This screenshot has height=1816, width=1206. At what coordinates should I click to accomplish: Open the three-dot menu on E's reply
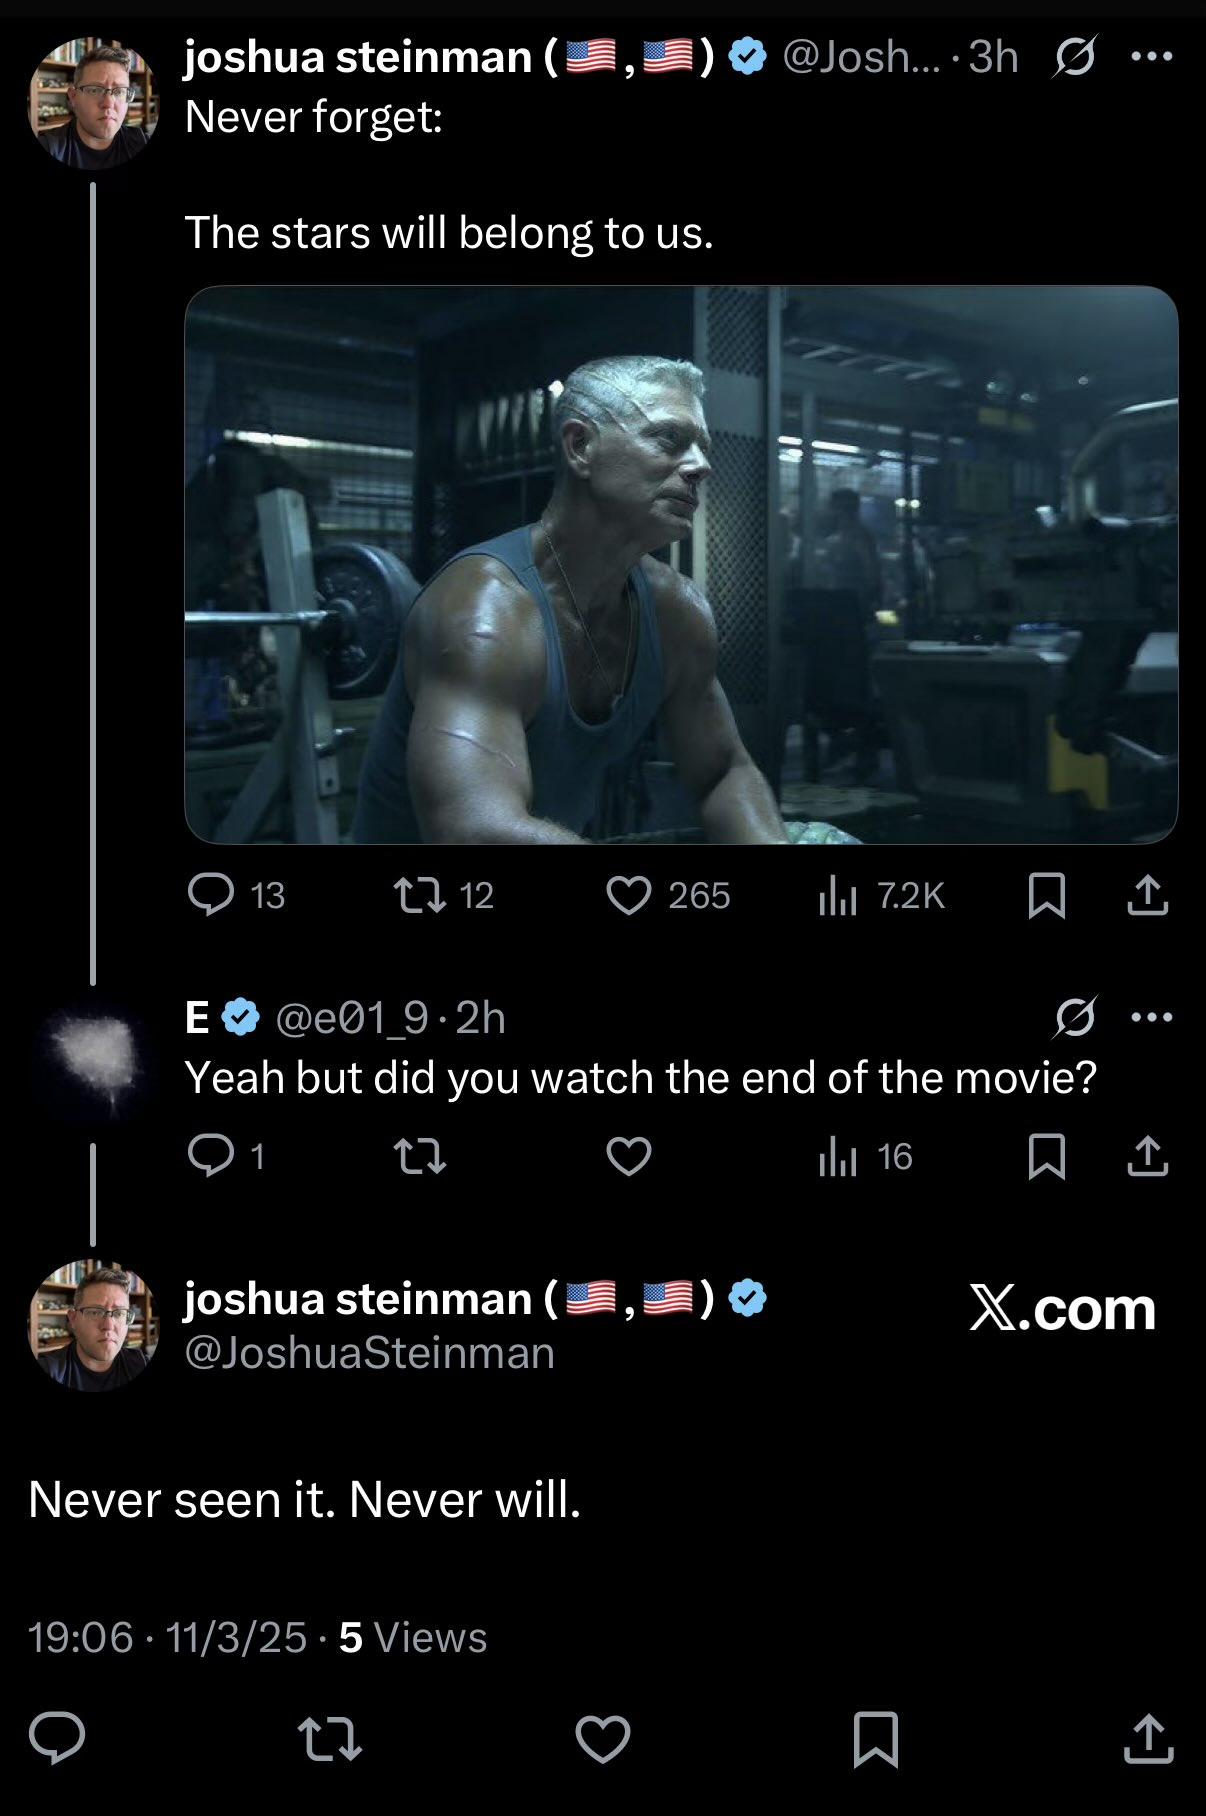(1151, 1018)
